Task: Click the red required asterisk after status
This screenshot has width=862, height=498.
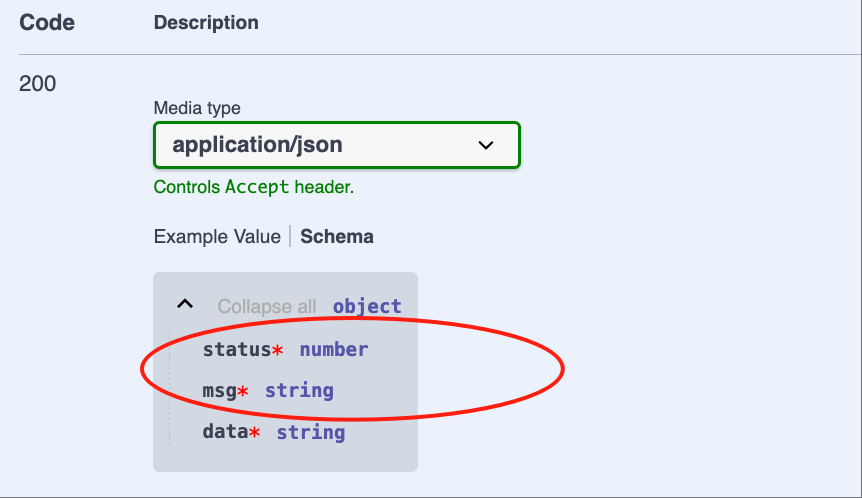Action: [278, 350]
